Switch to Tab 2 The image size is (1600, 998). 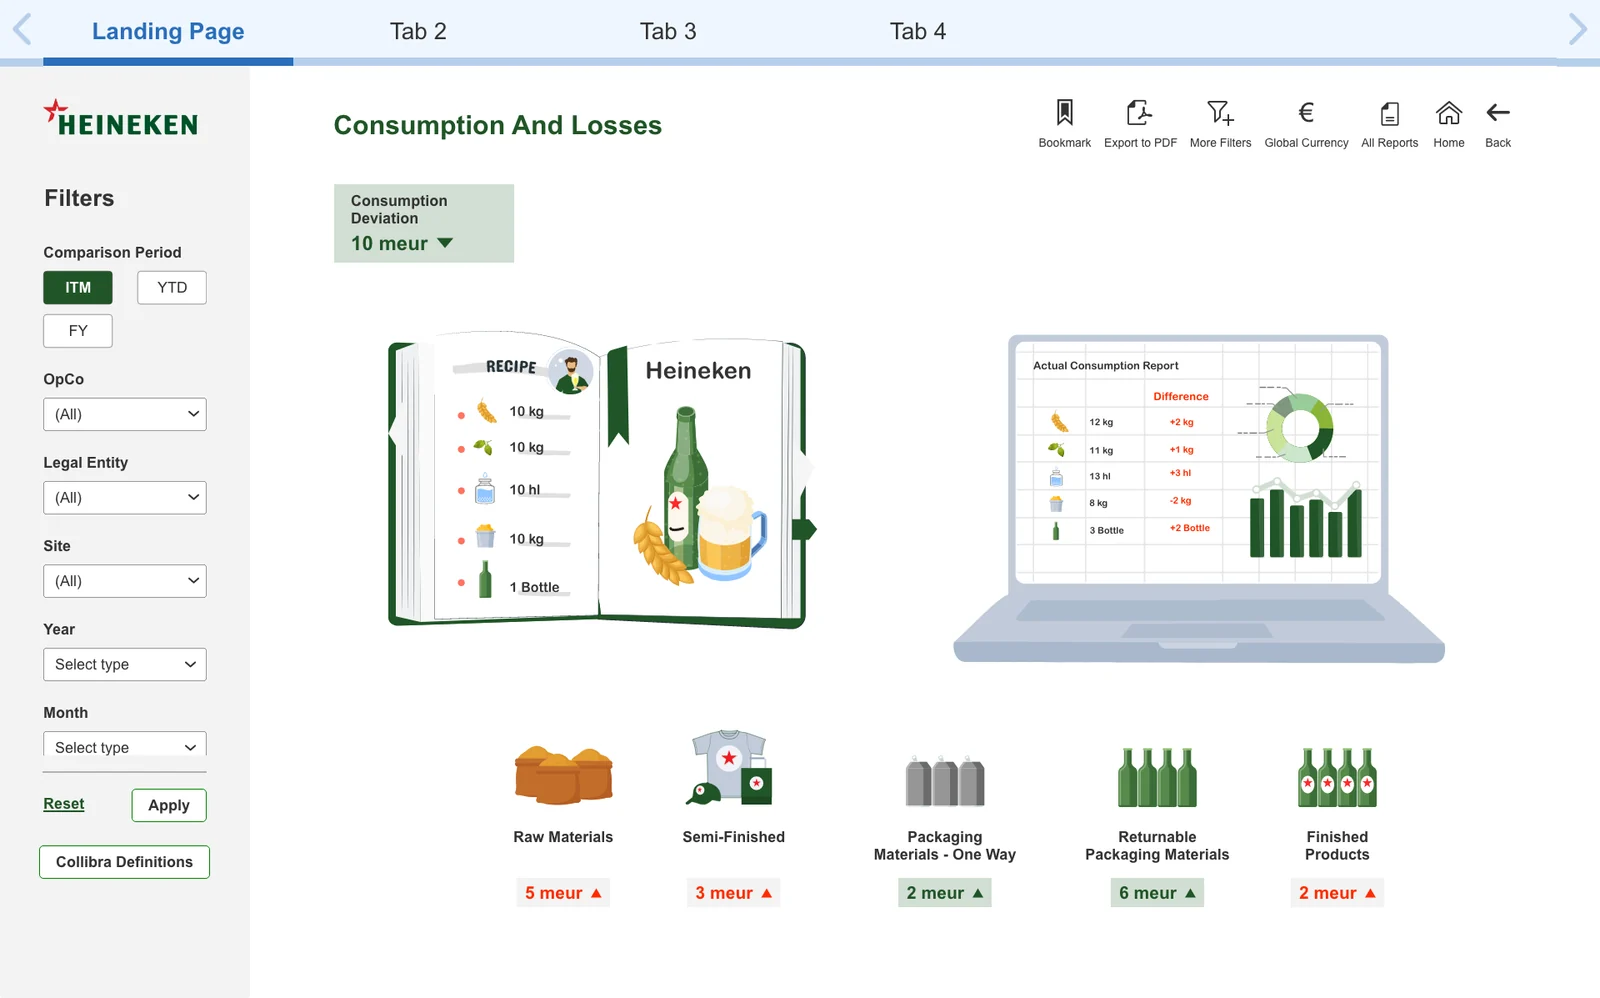[x=418, y=31]
